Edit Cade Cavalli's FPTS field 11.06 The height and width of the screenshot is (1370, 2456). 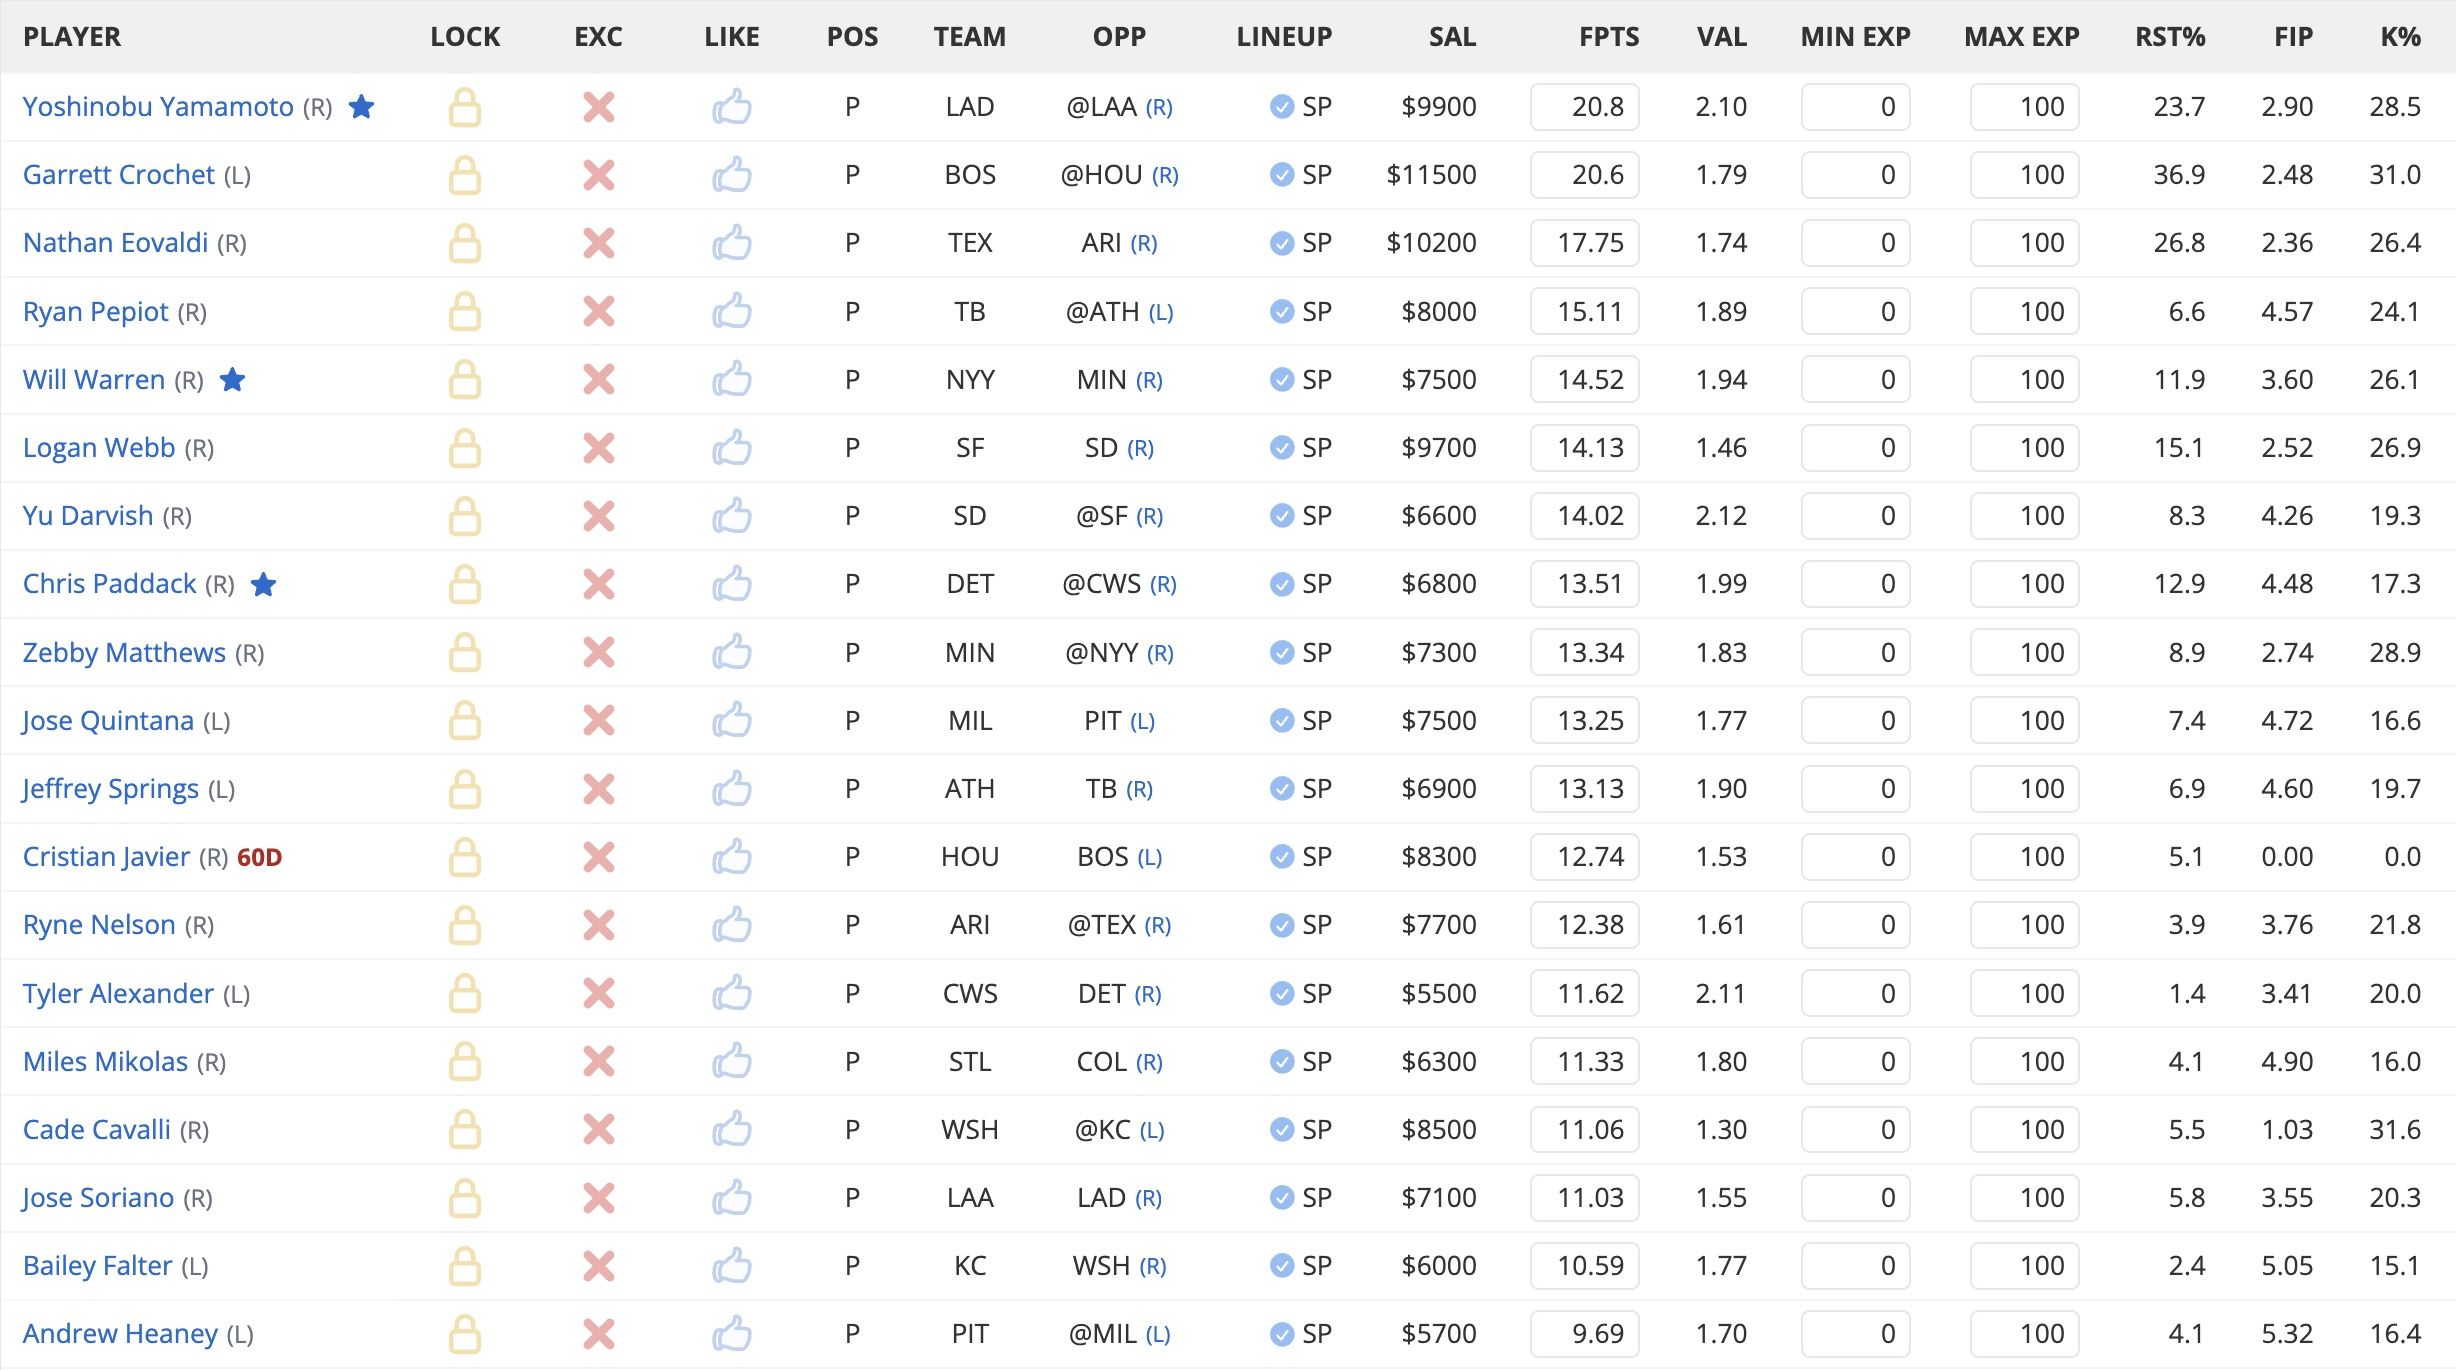(1585, 1130)
